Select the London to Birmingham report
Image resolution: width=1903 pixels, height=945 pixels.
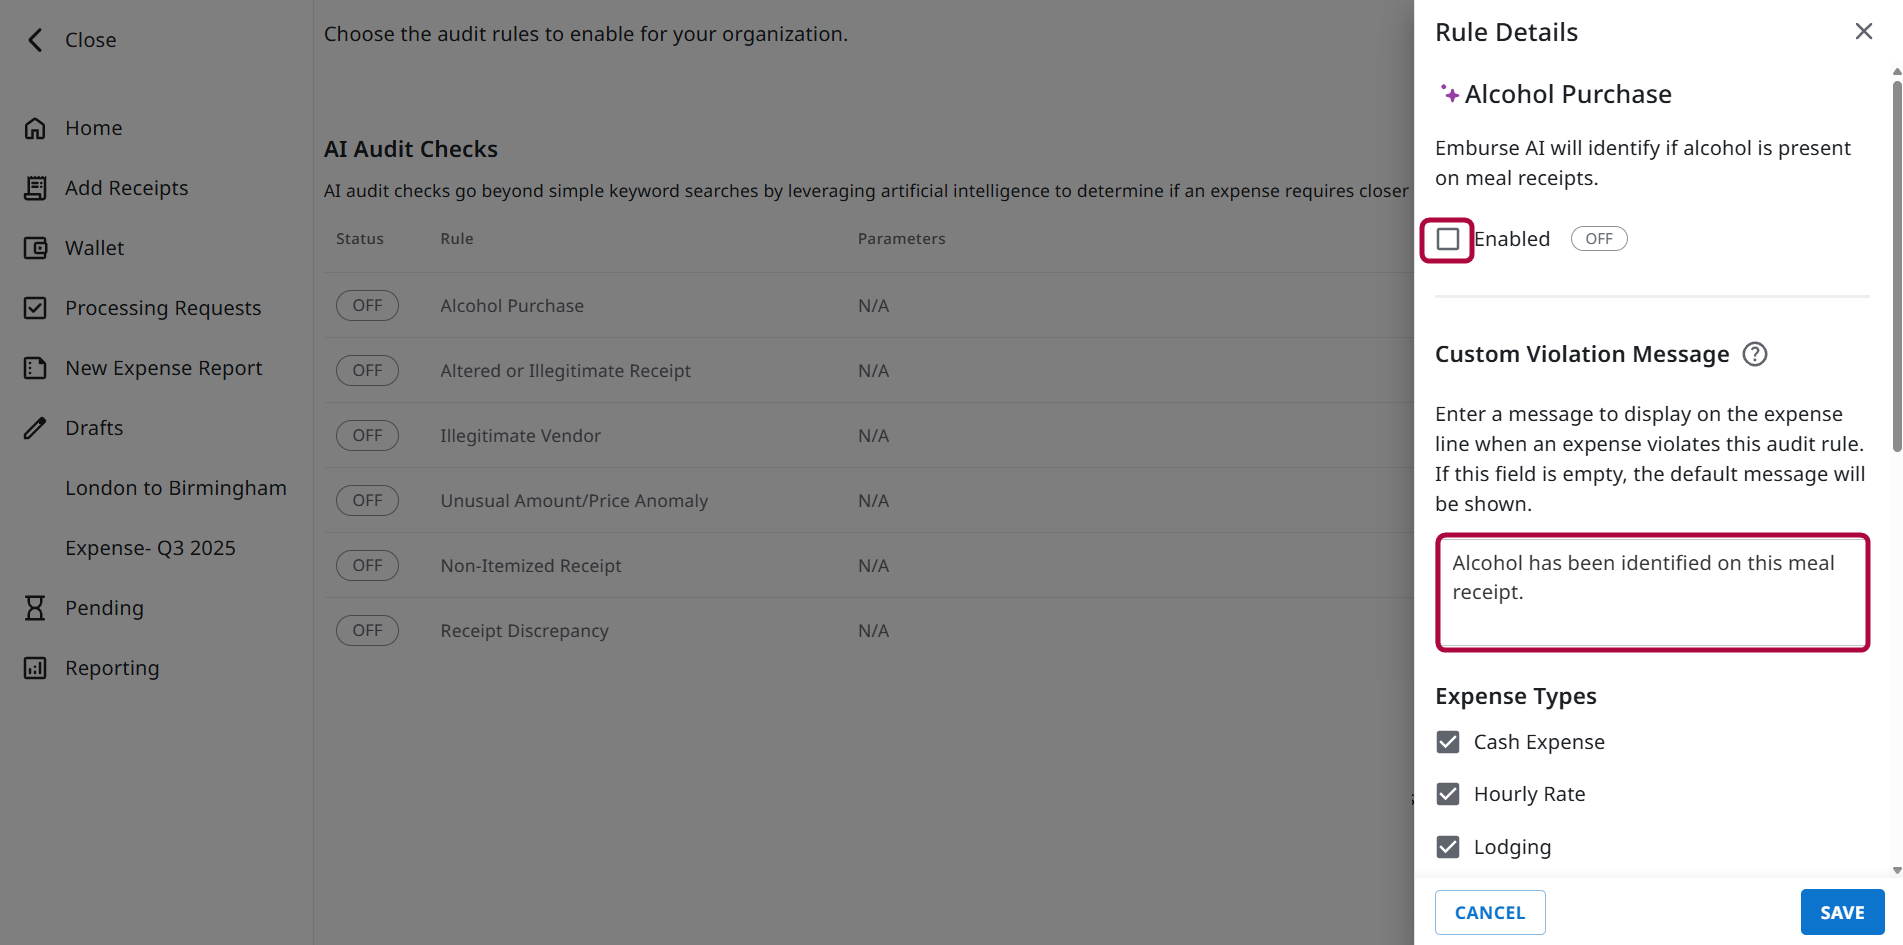[175, 488]
